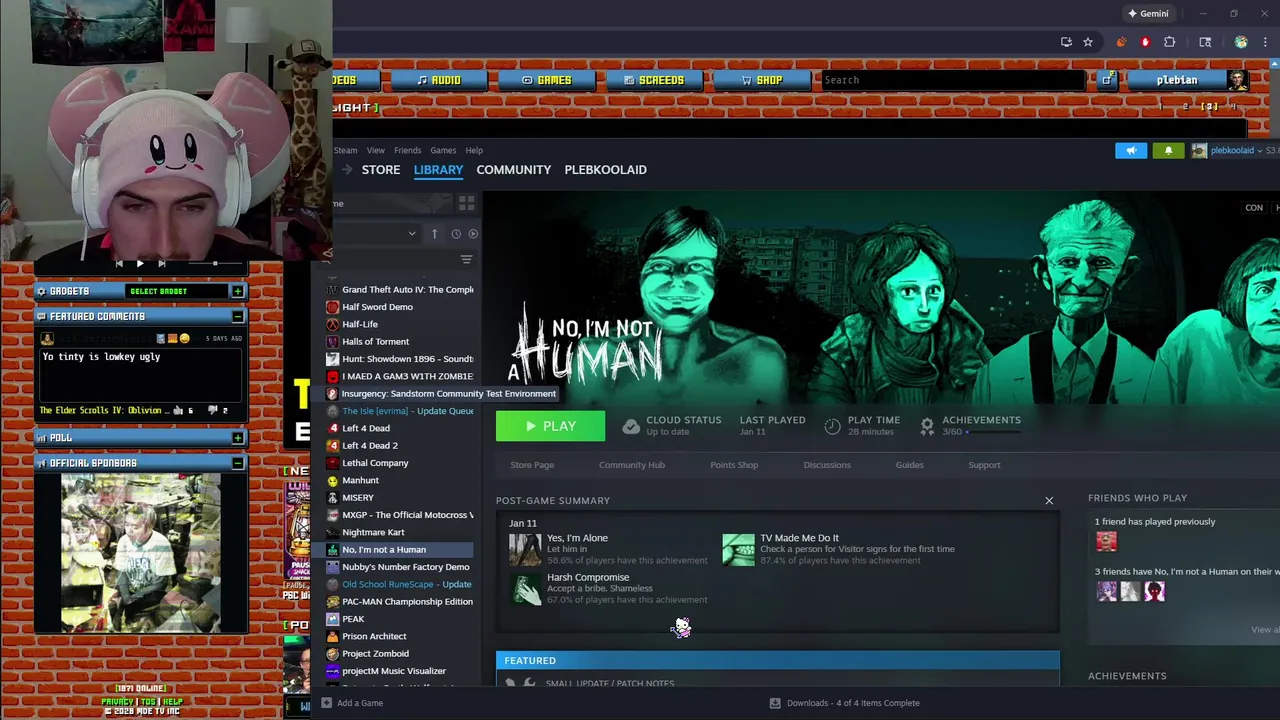Go to the Steam COMMUNITY tab

coord(514,170)
